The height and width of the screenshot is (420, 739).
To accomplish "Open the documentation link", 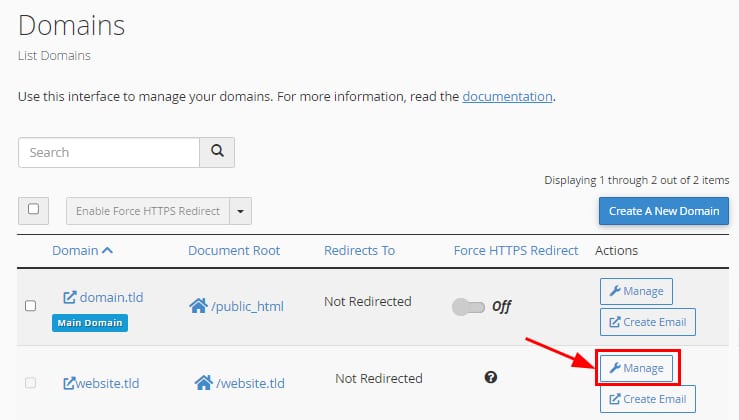I will coord(507,97).
